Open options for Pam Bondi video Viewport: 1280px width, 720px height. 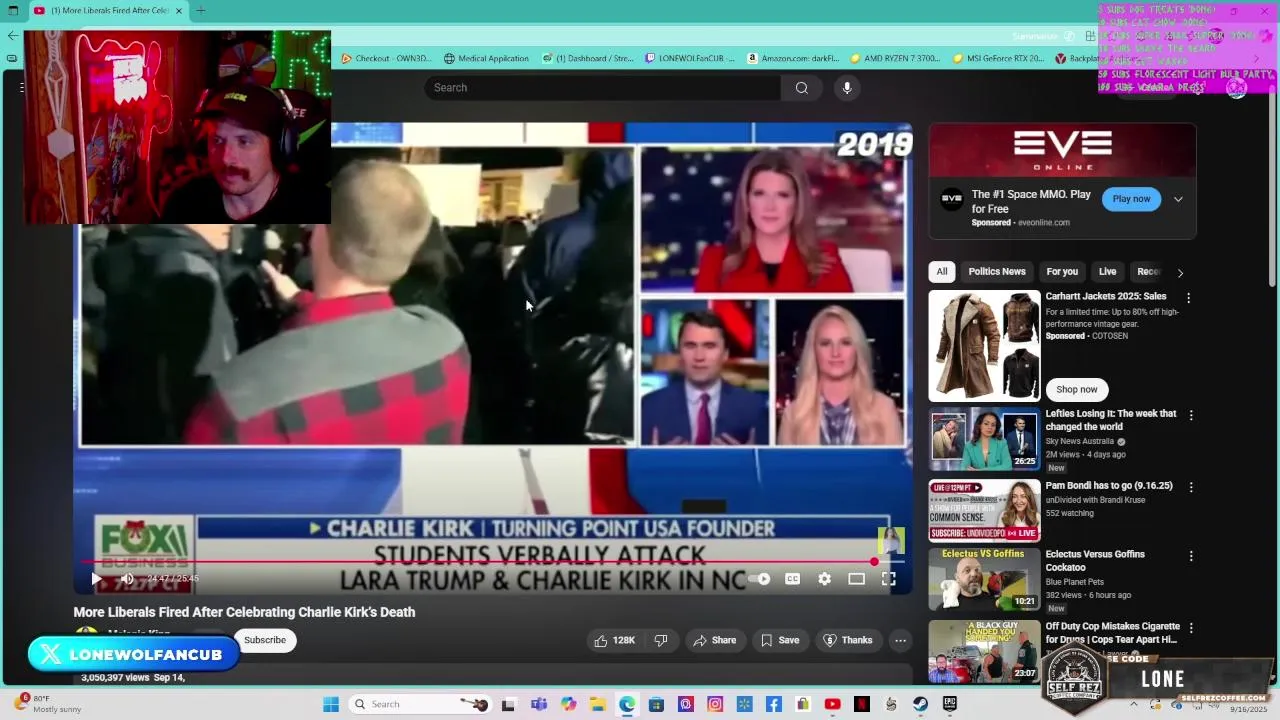[x=1190, y=487]
